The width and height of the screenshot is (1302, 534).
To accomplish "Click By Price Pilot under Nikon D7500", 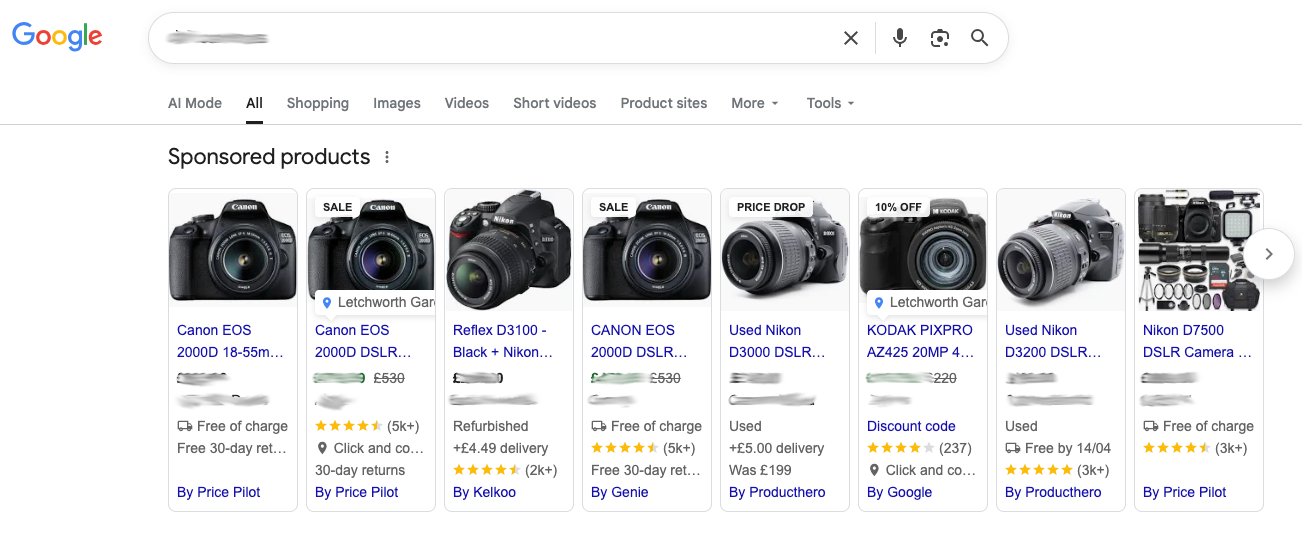I will [x=1185, y=492].
